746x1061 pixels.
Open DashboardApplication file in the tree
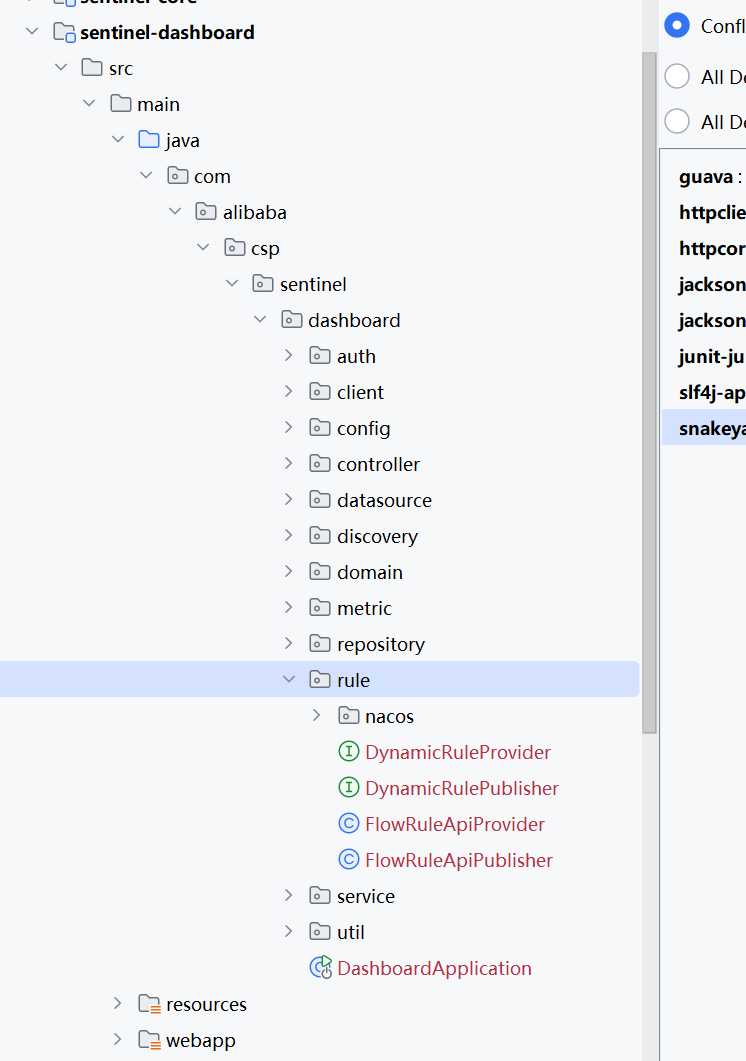[434, 968]
